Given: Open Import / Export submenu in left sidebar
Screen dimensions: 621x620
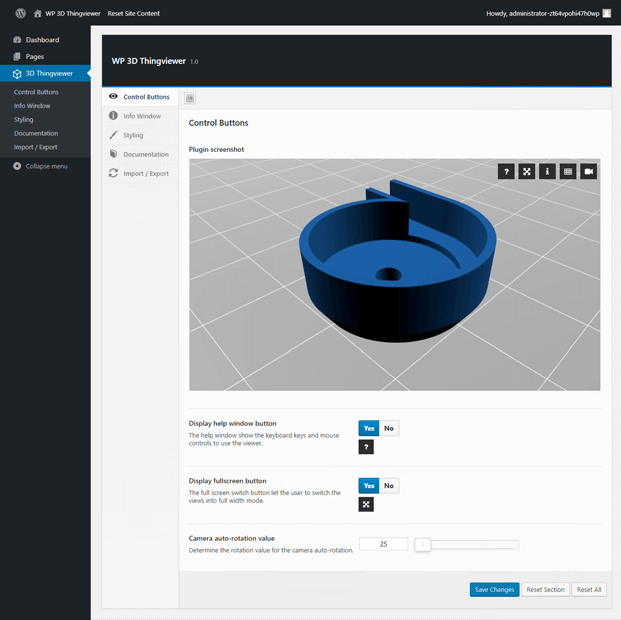Looking at the screenshot, I should pyautogui.click(x=36, y=147).
